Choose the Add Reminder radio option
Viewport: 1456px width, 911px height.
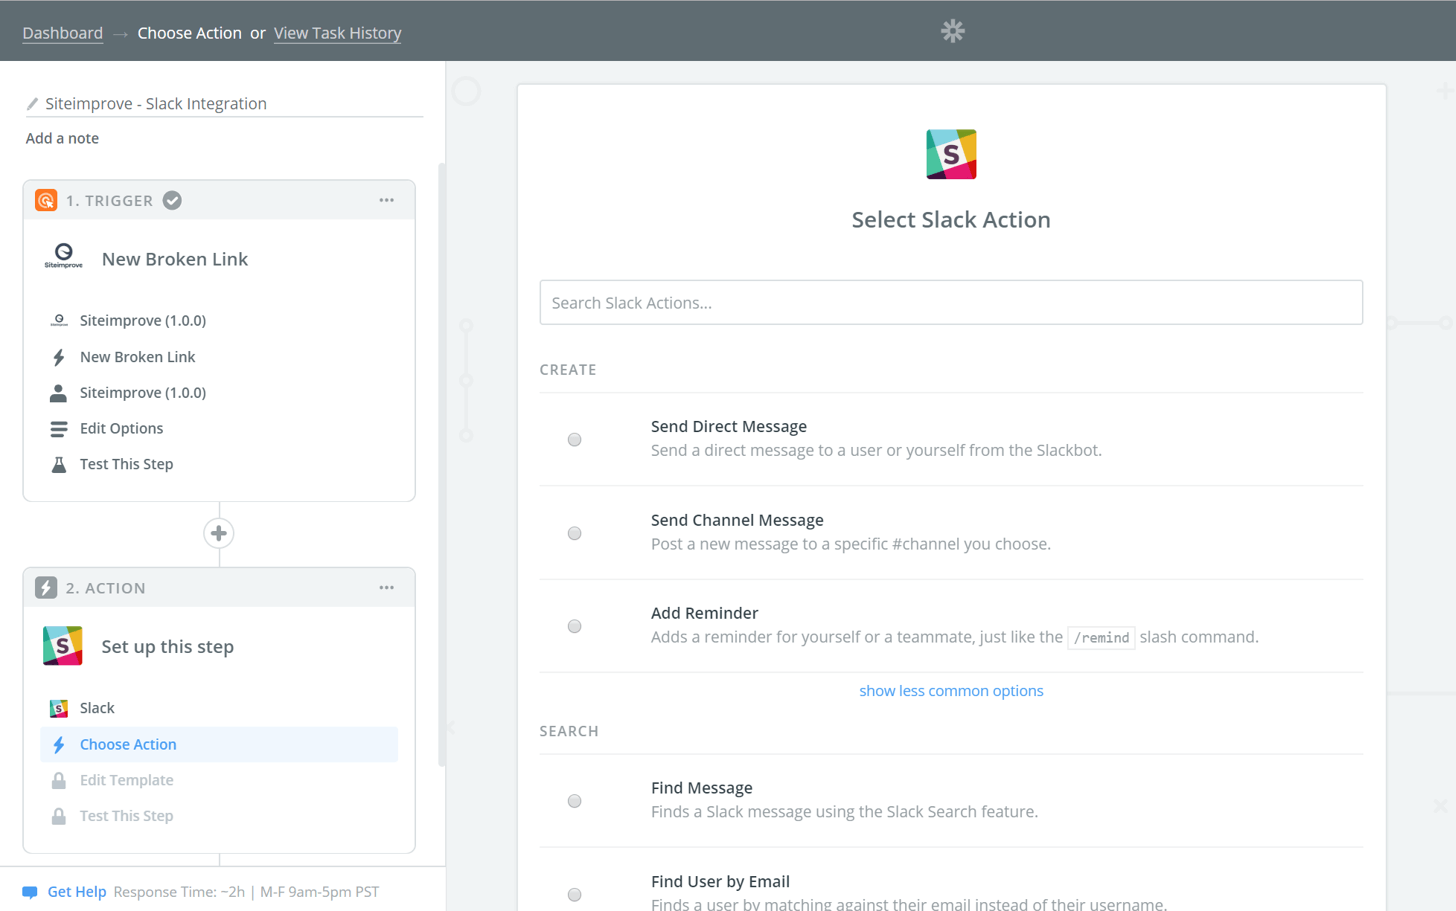tap(574, 626)
